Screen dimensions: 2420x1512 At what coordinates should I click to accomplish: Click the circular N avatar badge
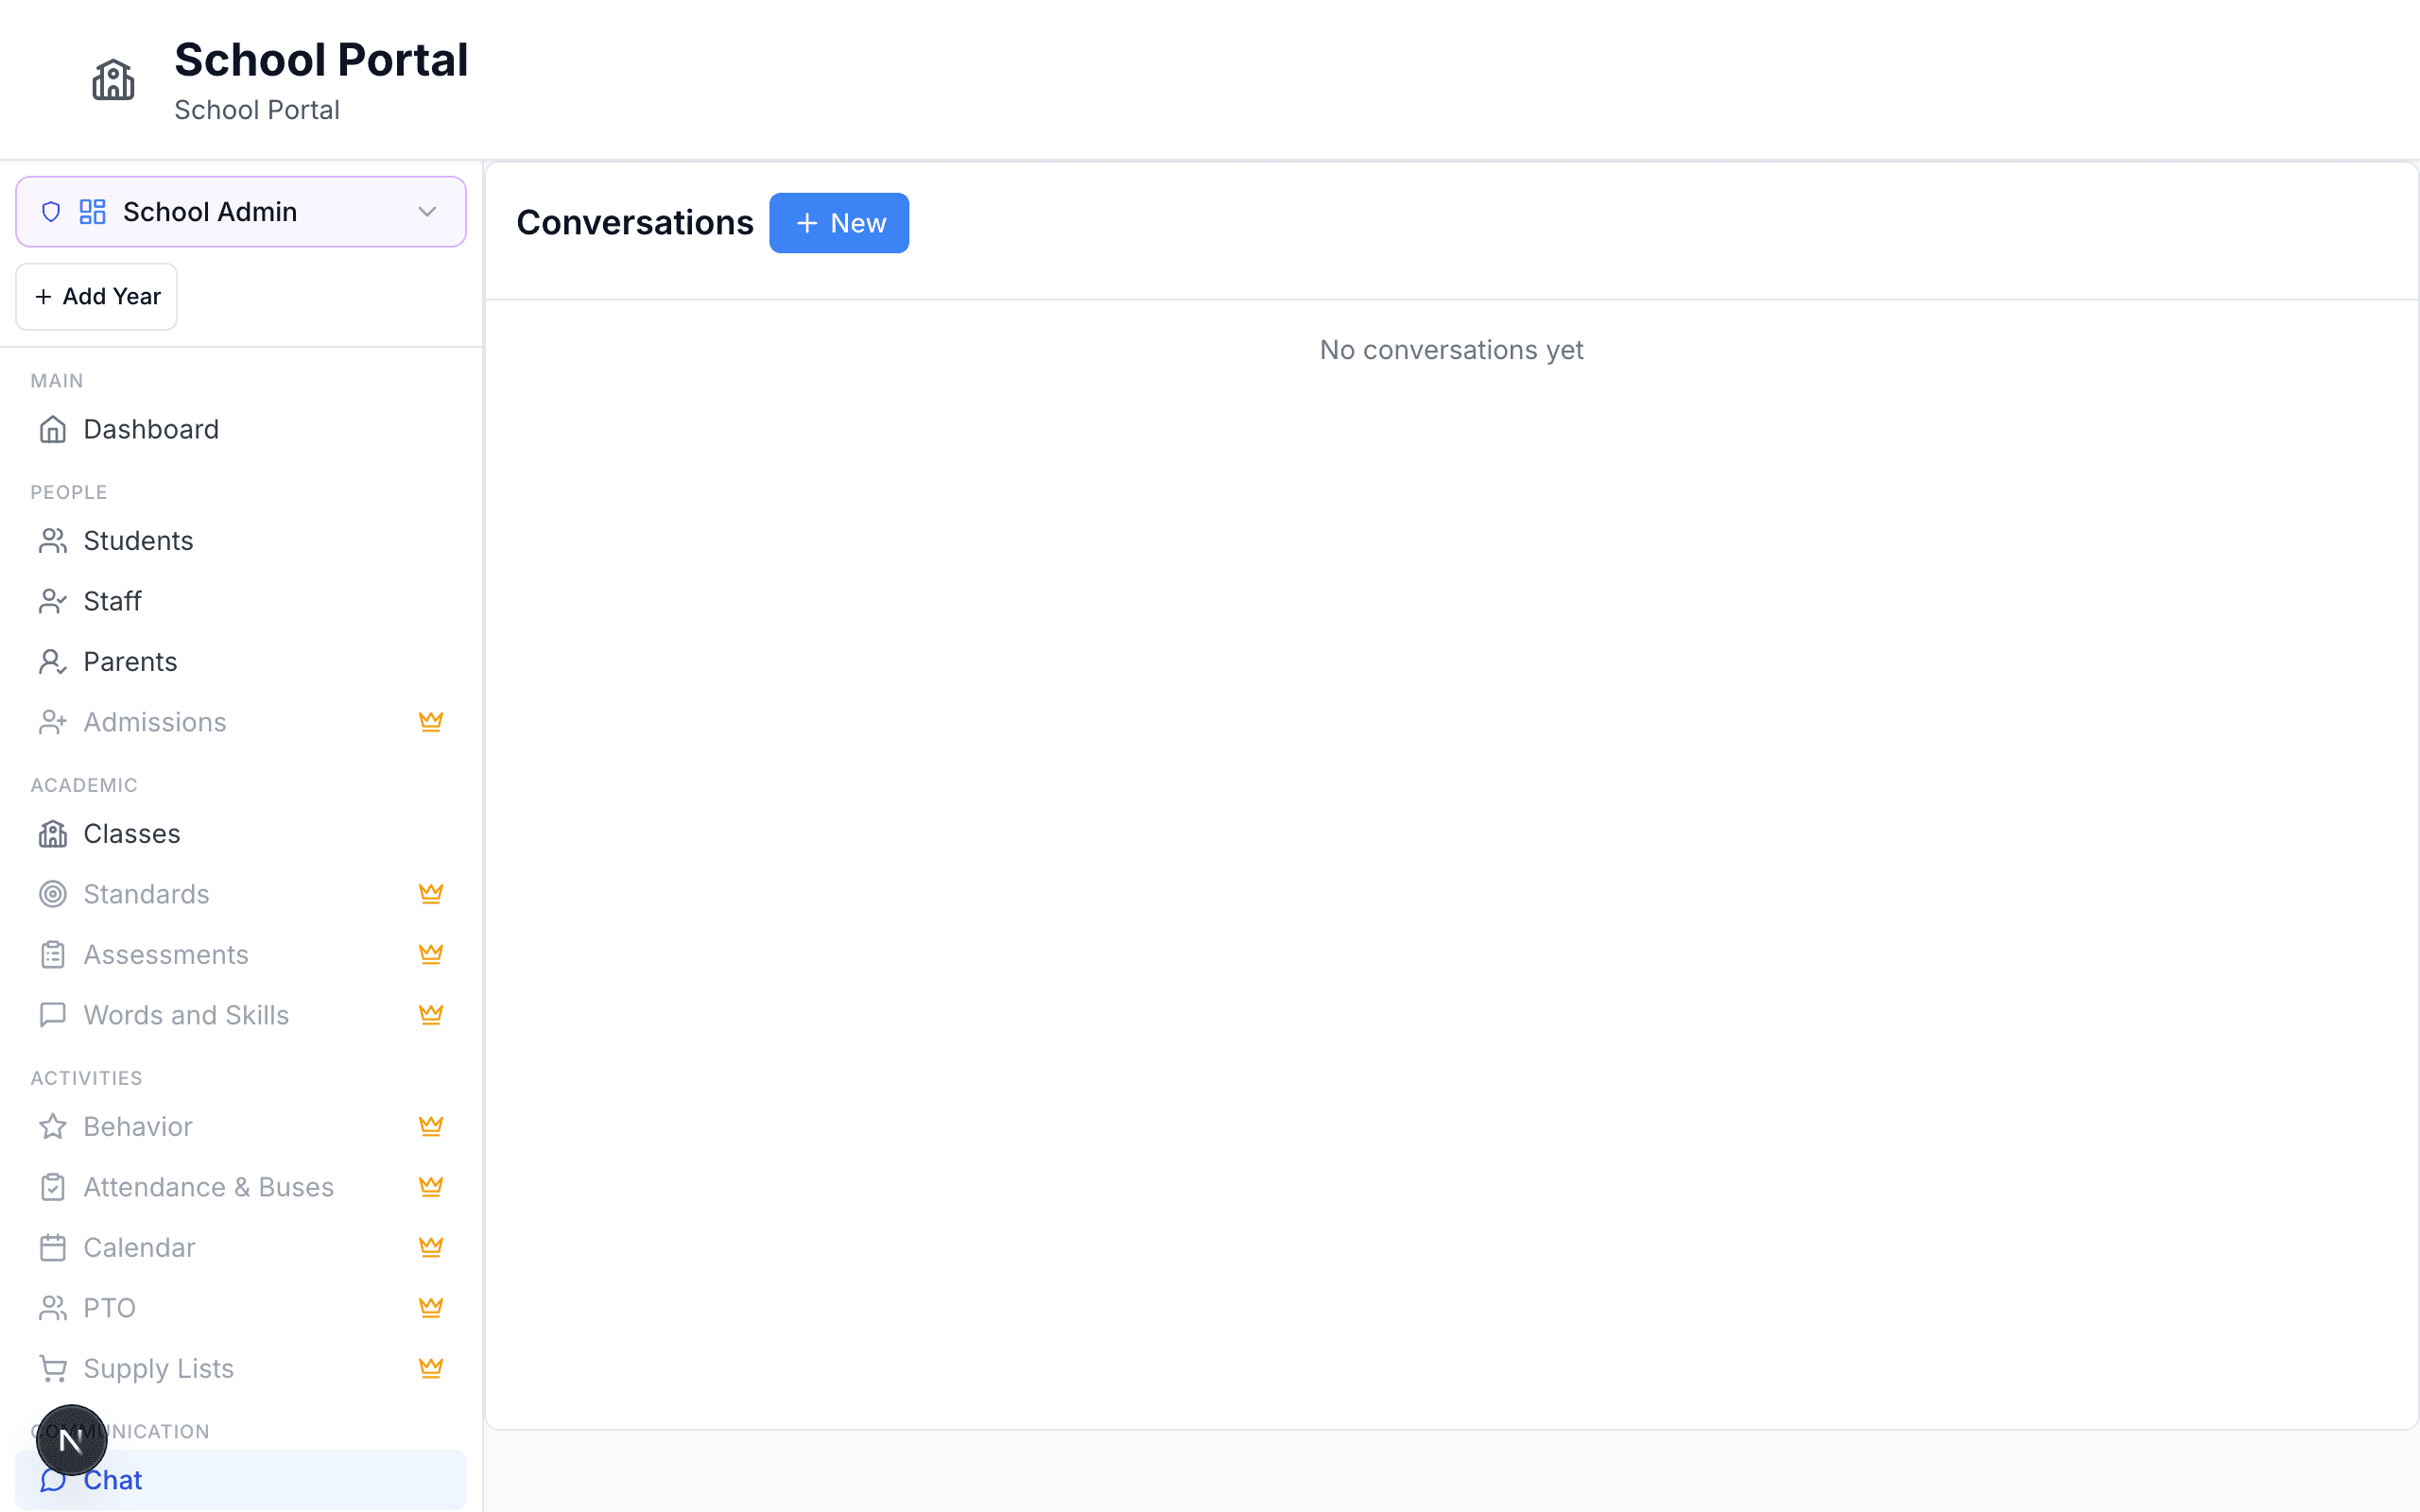(70, 1440)
